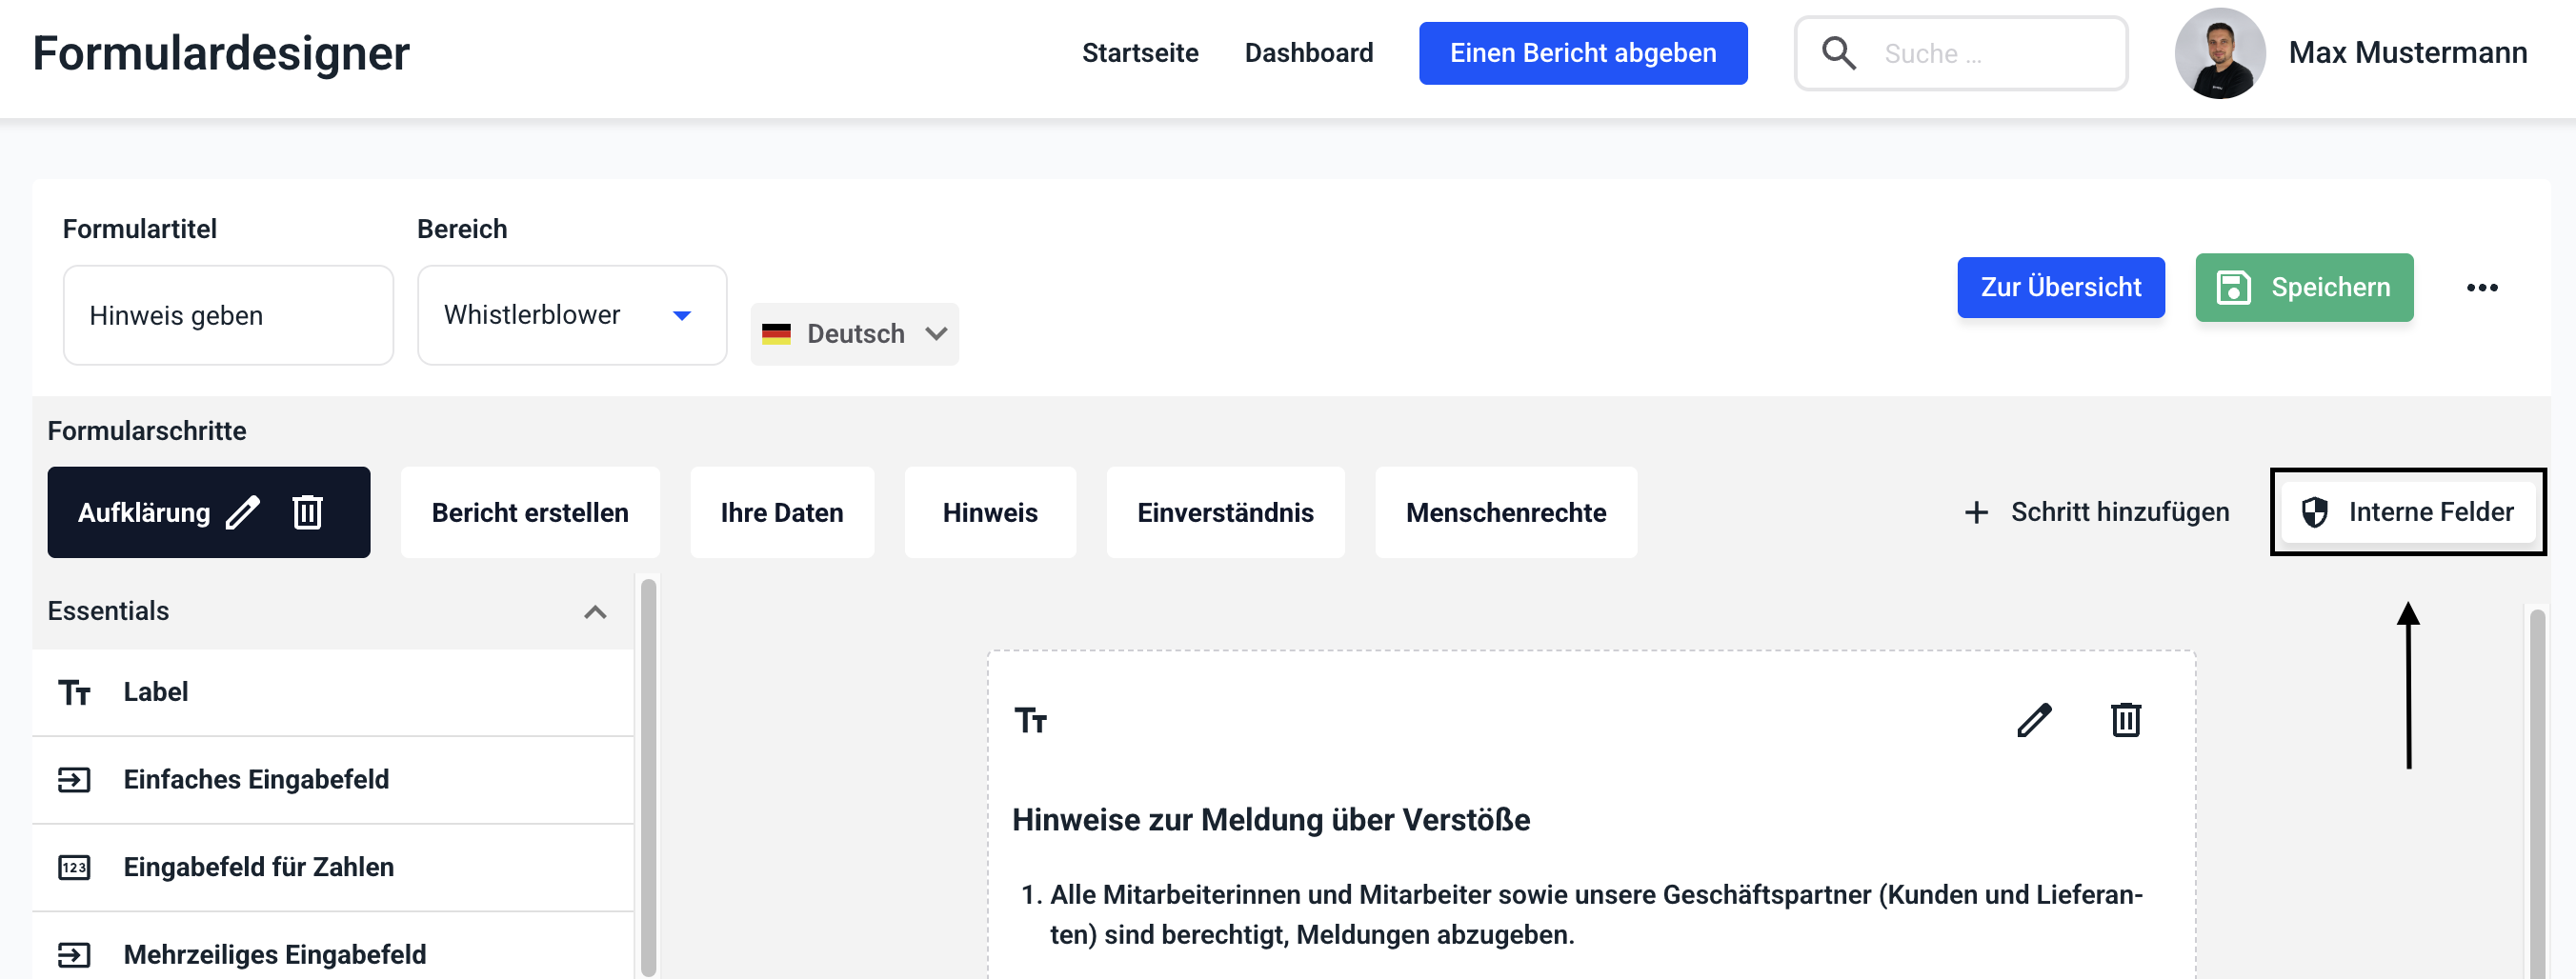Select the Label element from Essentials
Image resolution: width=2576 pixels, height=979 pixels.
(x=155, y=692)
